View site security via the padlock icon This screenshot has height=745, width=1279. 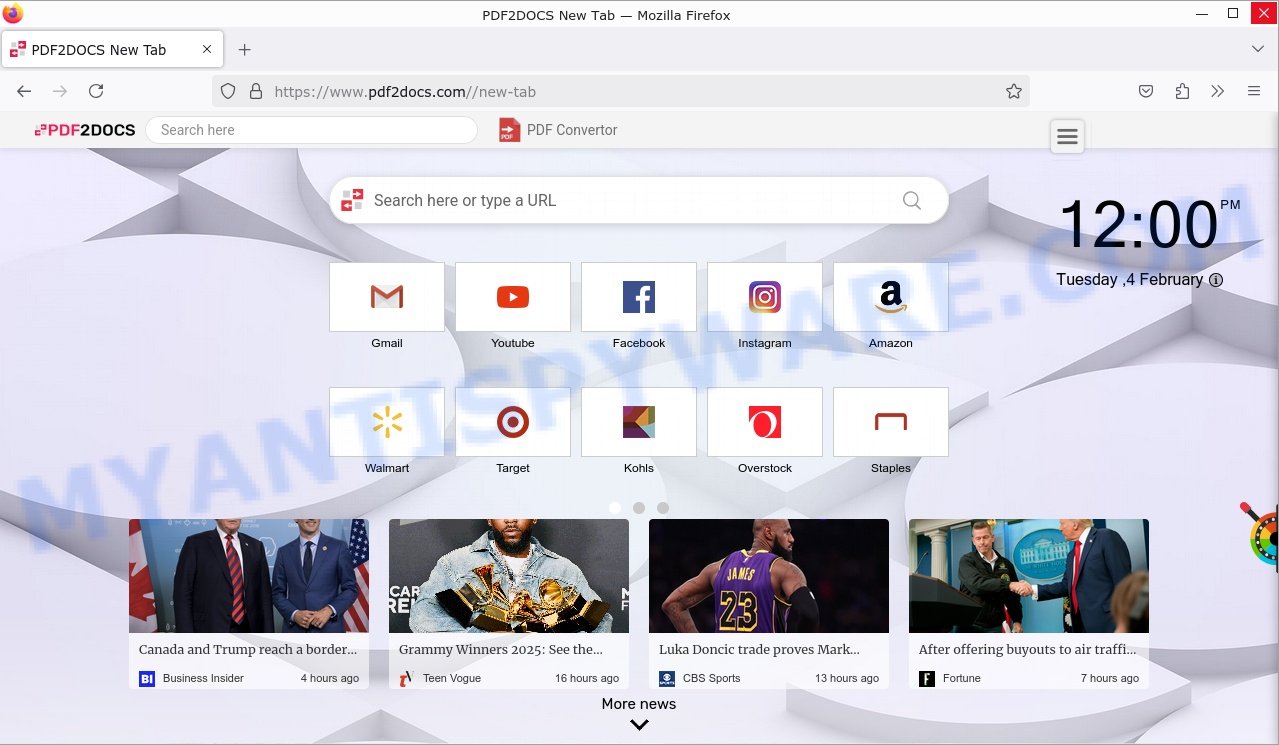[256, 91]
